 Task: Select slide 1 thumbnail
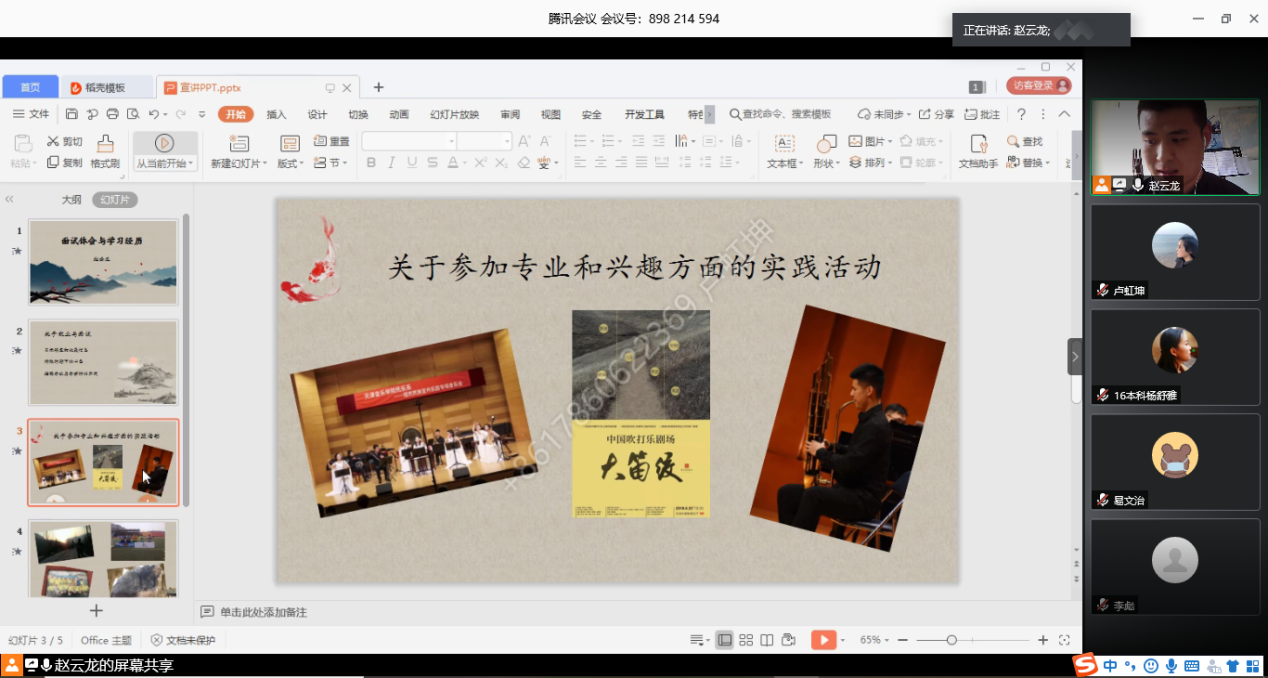click(x=103, y=262)
